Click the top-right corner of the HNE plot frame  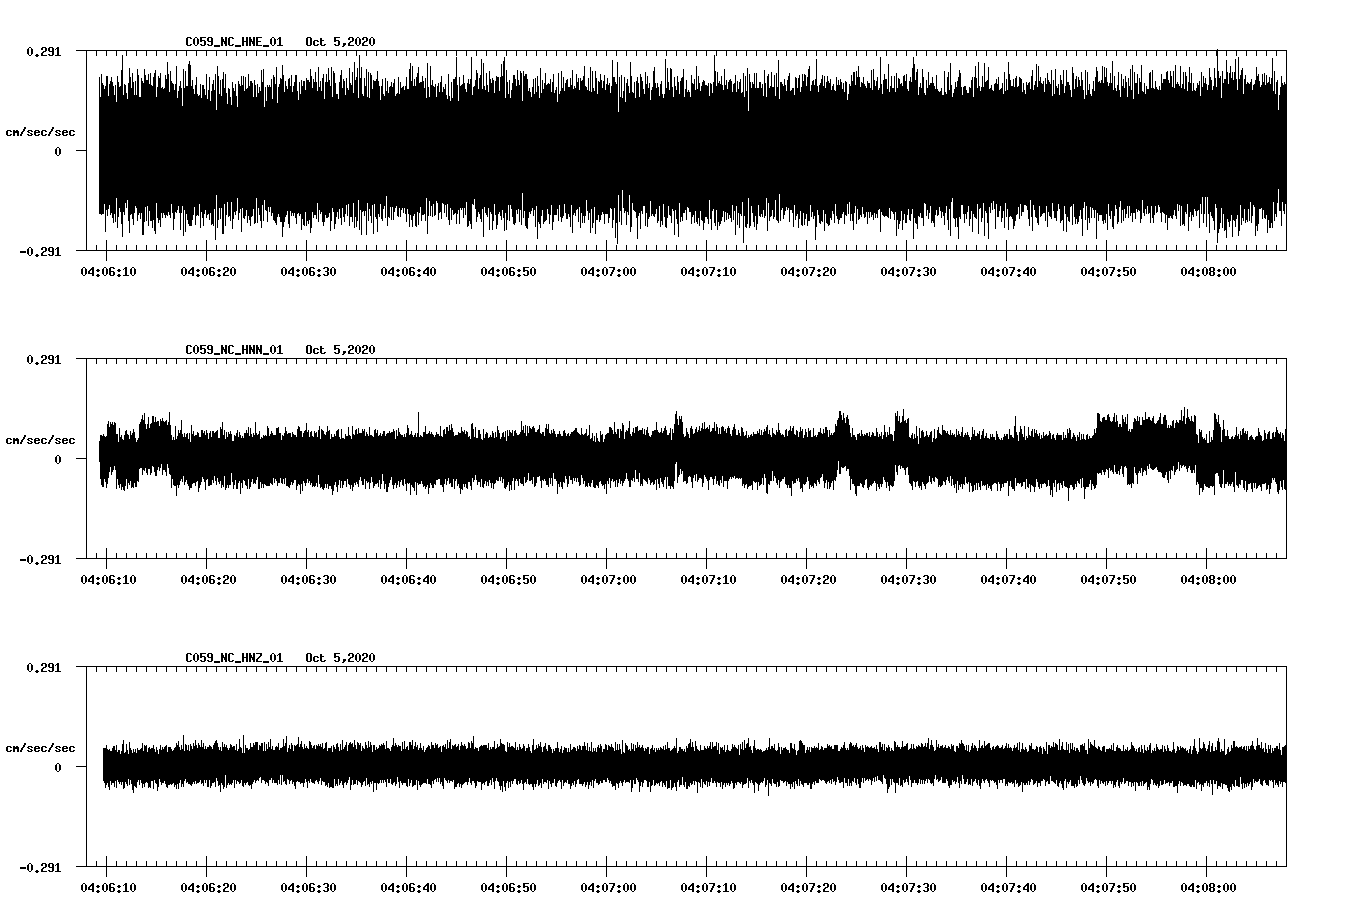[x=1286, y=48]
